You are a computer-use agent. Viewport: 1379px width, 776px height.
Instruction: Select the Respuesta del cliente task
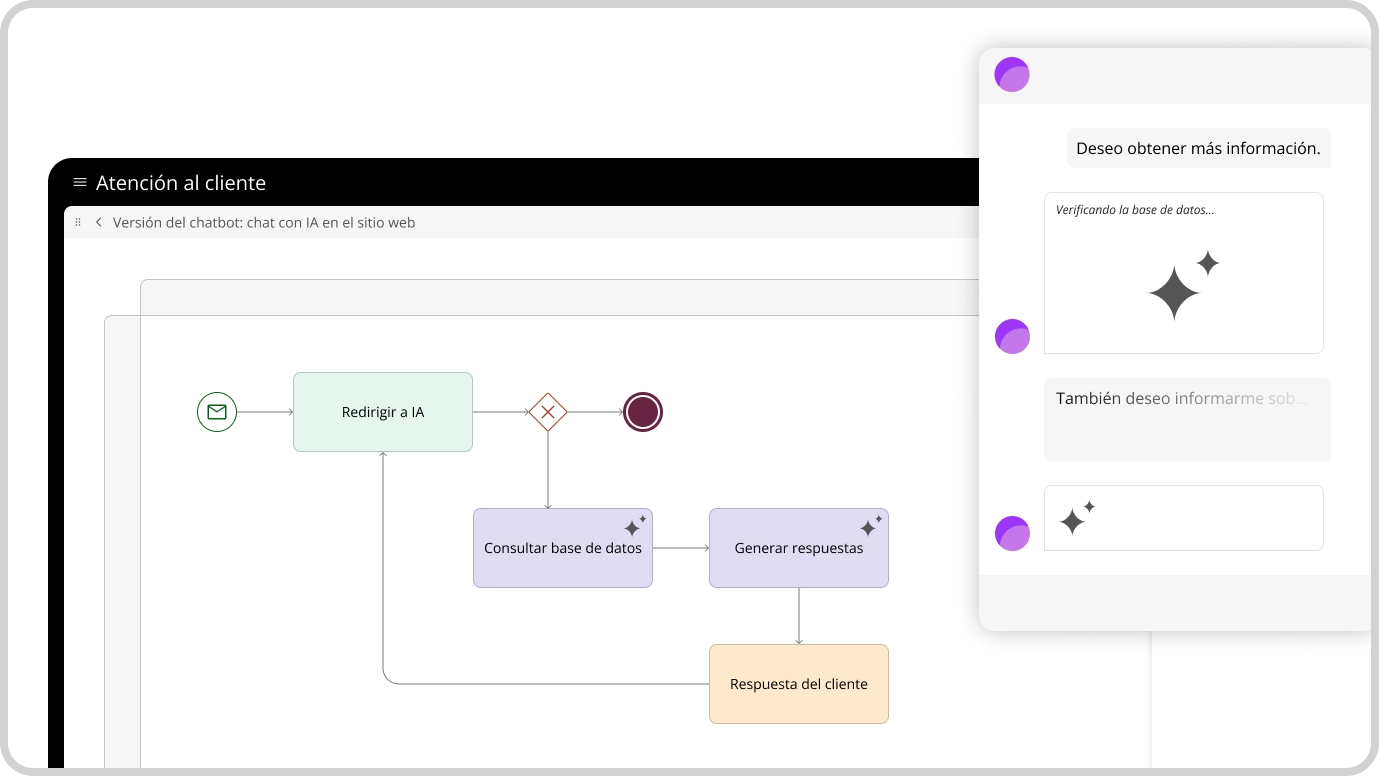[x=799, y=684]
